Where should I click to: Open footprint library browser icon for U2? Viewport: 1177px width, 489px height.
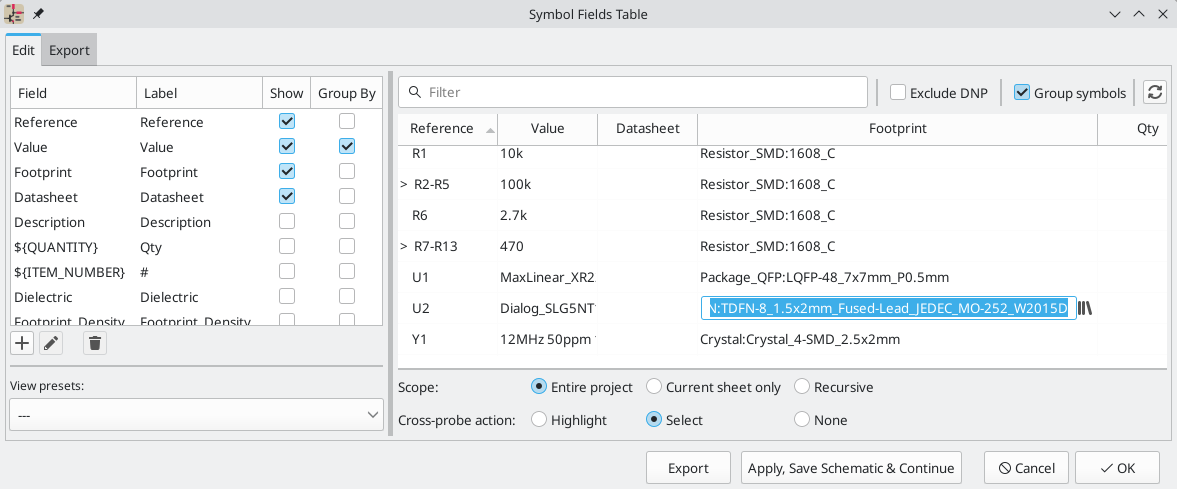click(x=1085, y=308)
